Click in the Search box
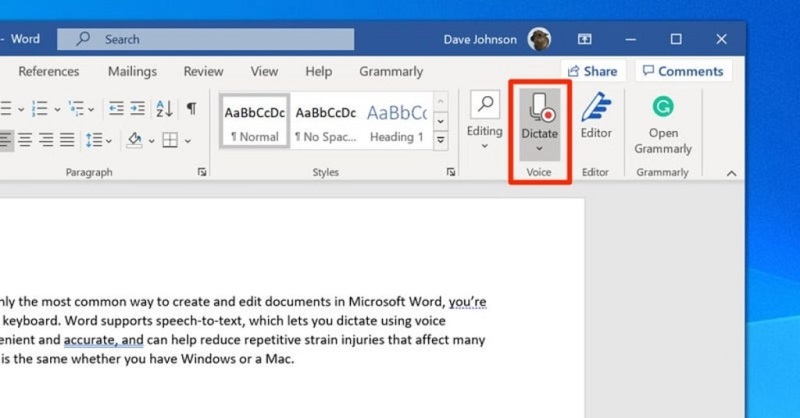This screenshot has width=800, height=418. pyautogui.click(x=205, y=39)
